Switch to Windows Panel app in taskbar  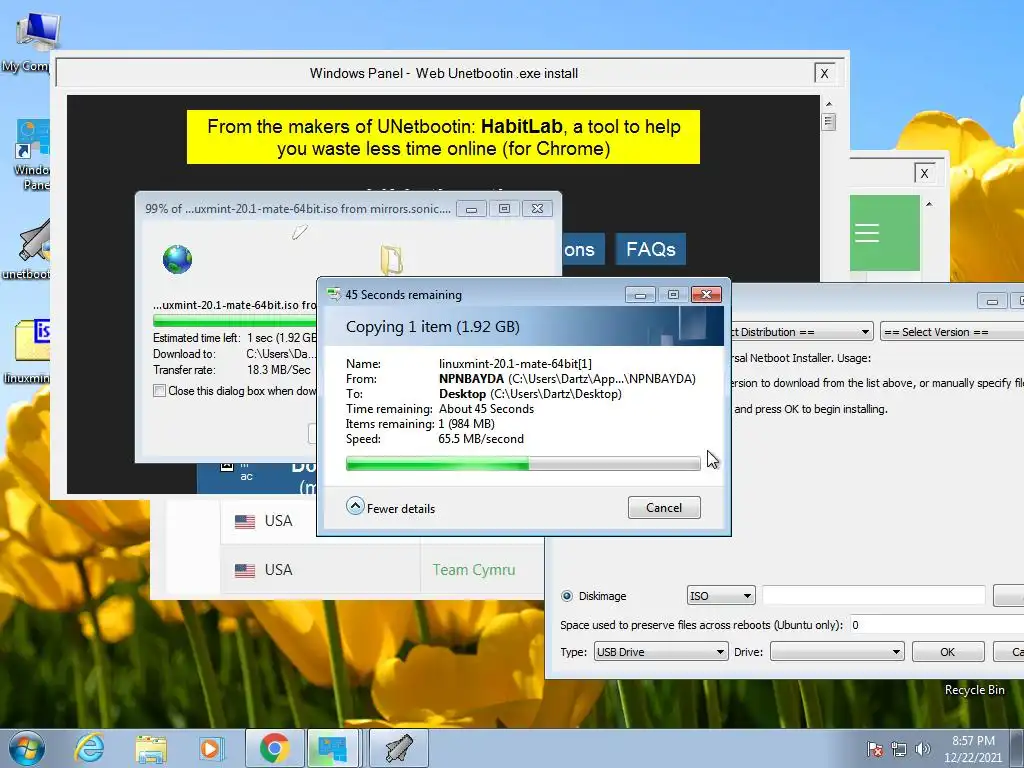coord(333,748)
